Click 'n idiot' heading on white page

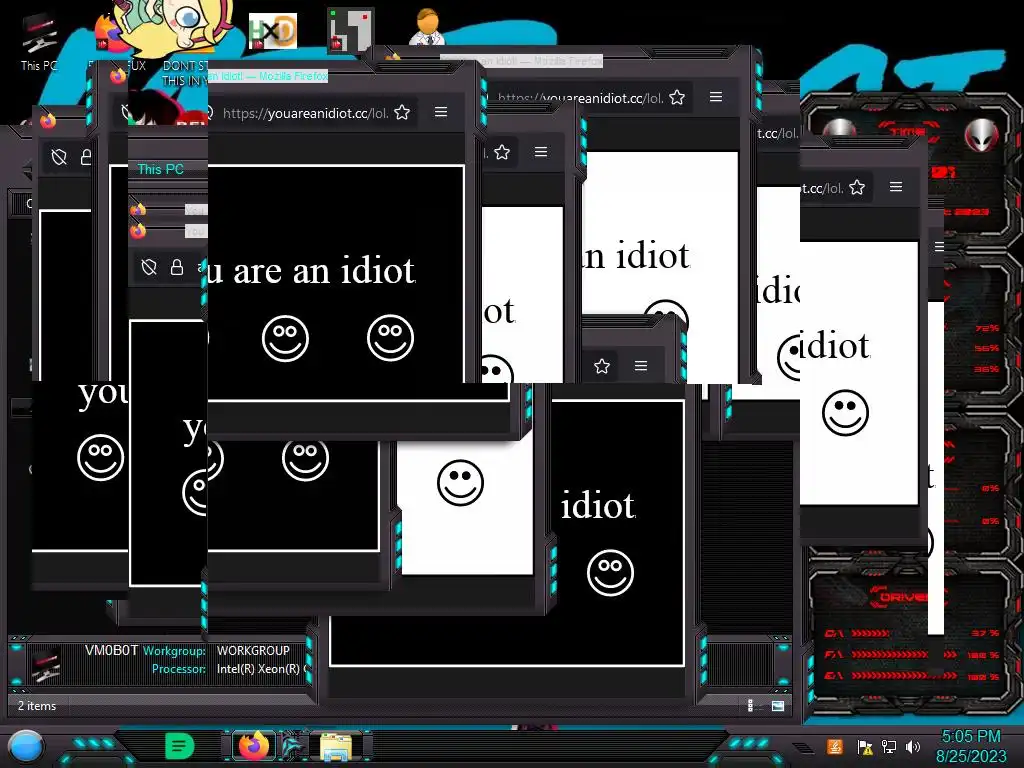636,255
